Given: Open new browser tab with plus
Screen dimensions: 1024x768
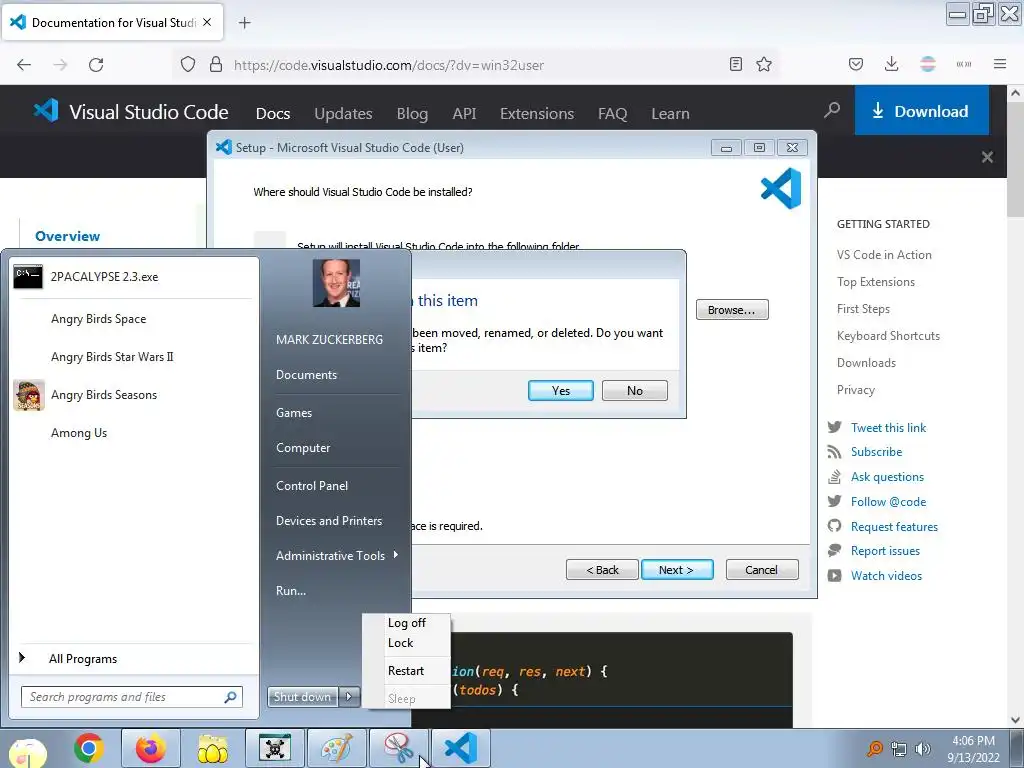Looking at the screenshot, I should click(244, 23).
